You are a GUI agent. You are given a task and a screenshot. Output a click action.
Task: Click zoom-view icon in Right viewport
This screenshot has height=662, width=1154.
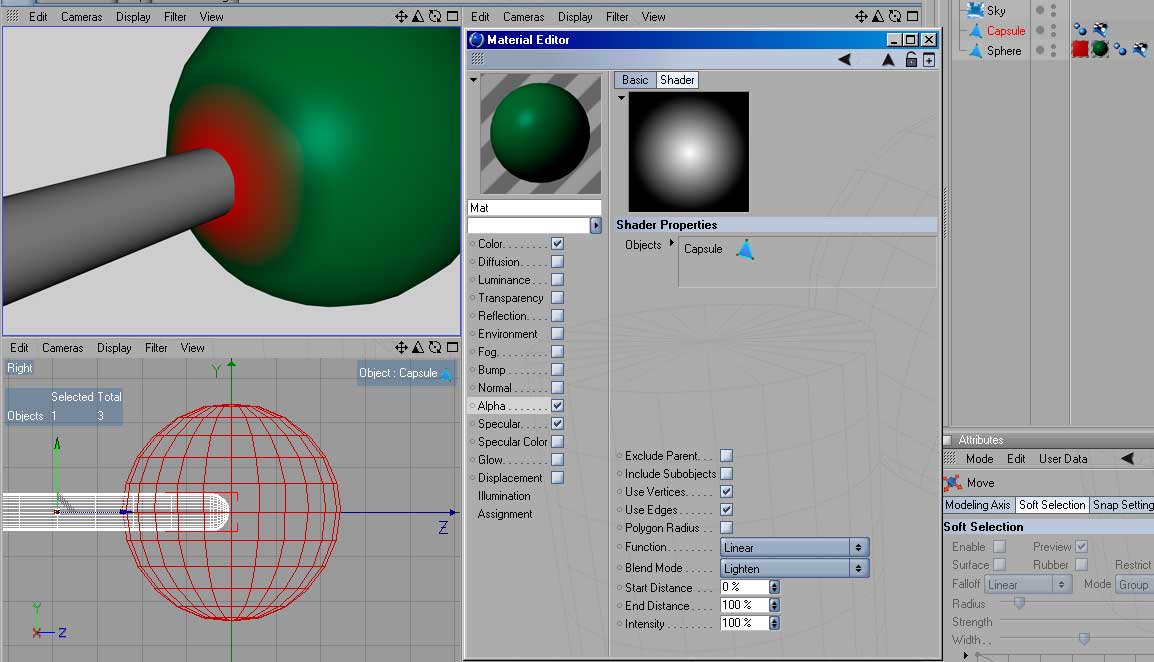click(x=418, y=347)
